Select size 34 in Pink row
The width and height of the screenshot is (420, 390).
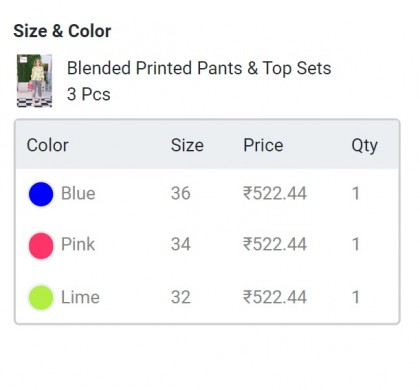point(181,244)
